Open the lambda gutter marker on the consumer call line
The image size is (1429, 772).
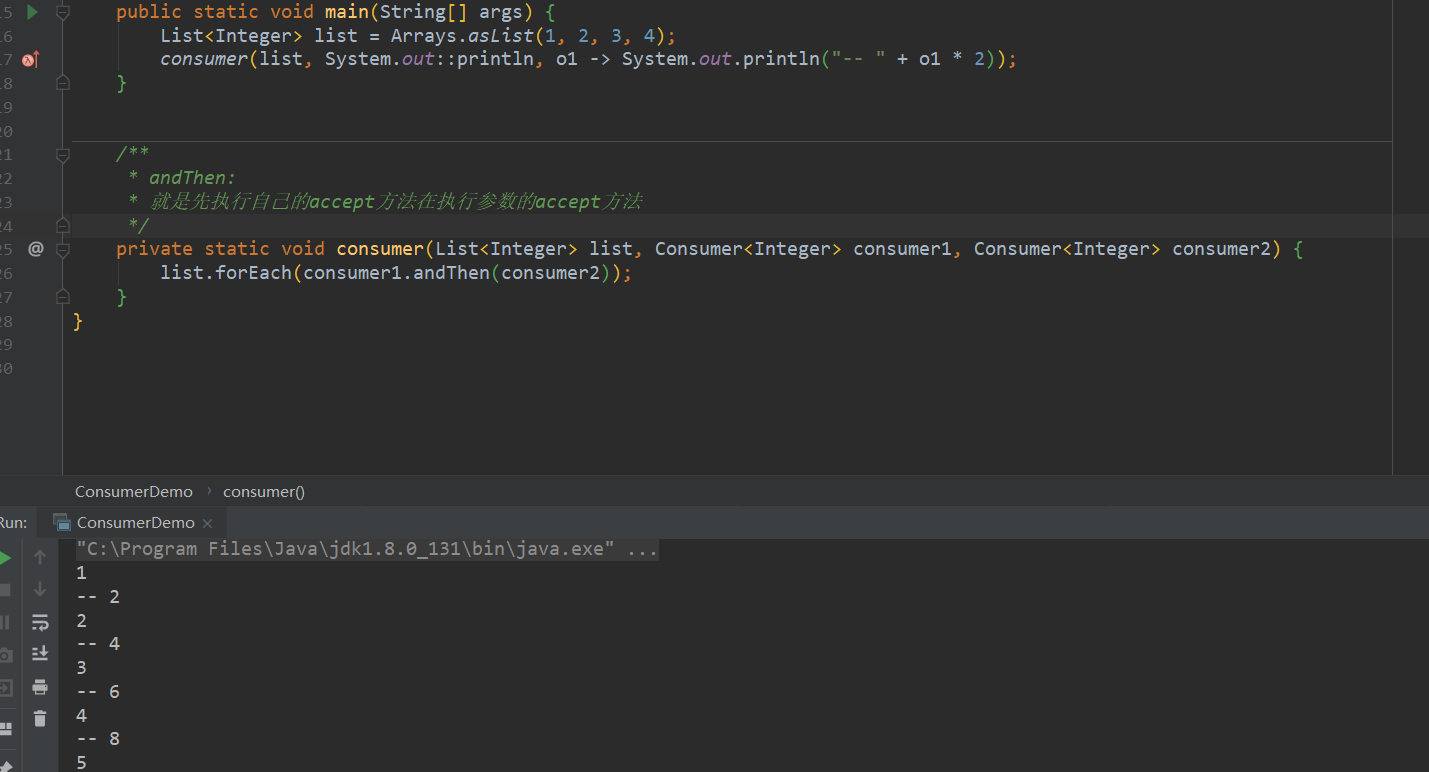pos(29,60)
